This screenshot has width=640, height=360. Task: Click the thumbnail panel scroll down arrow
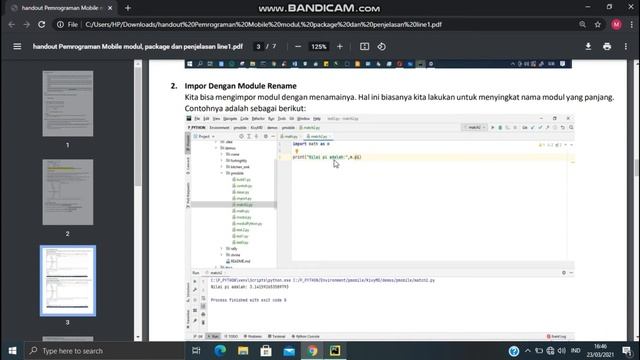tap(138, 337)
